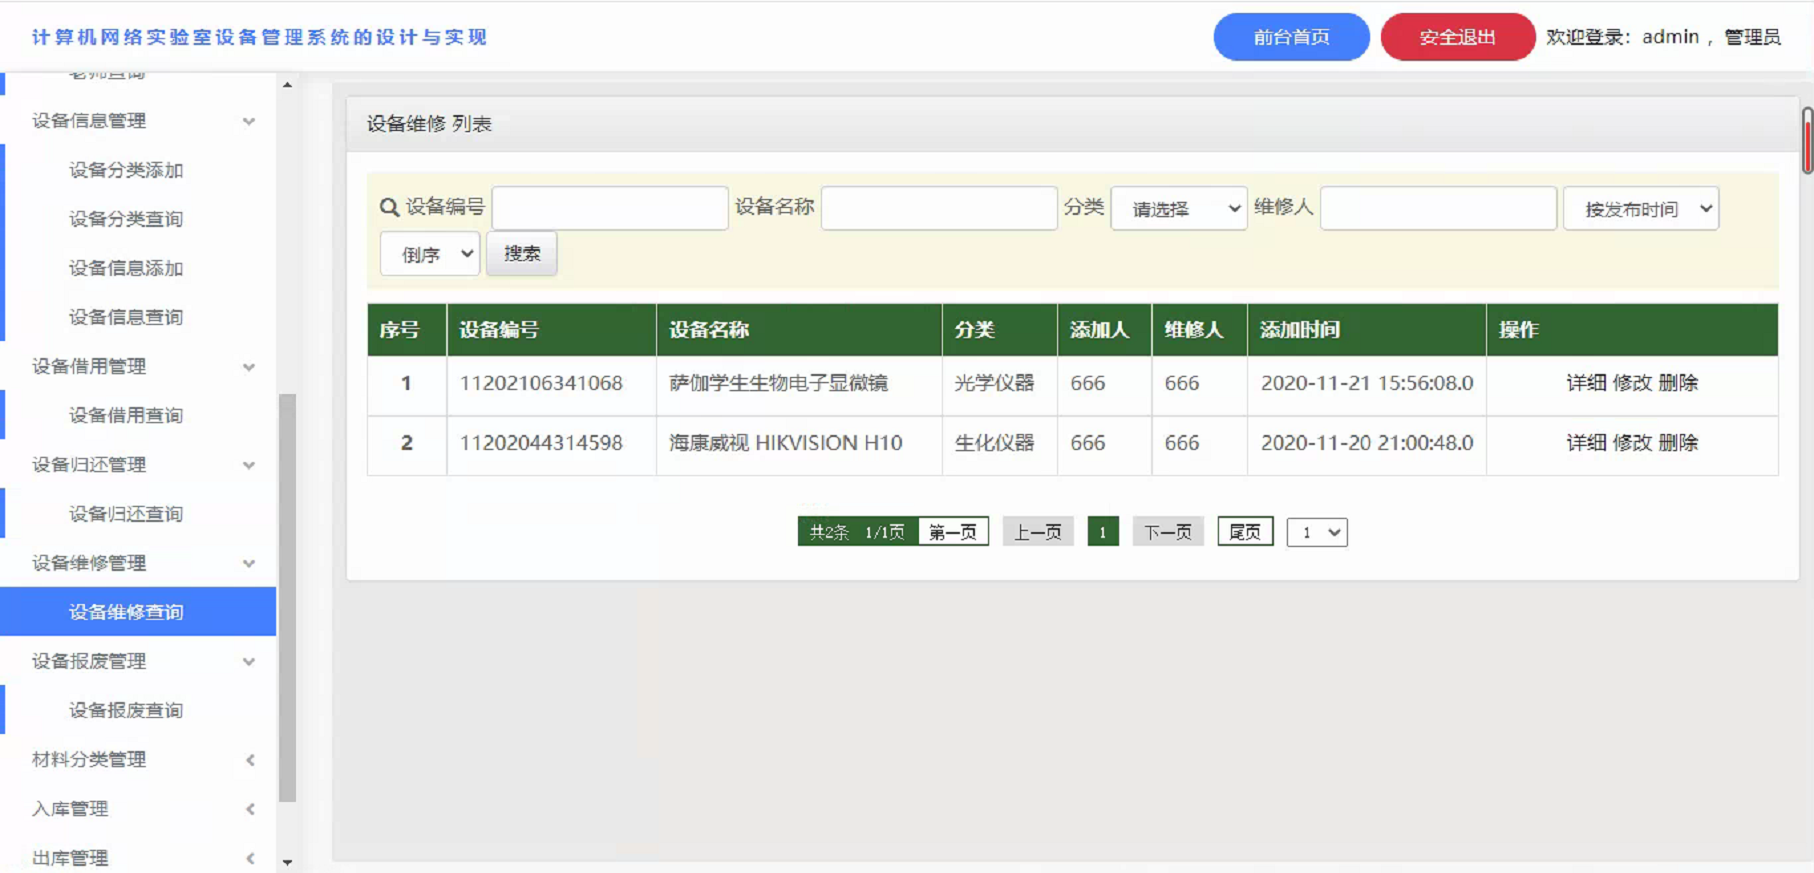The height and width of the screenshot is (873, 1814).
Task: Expand the 材料分类管理 menu chevron
Action: 250,760
